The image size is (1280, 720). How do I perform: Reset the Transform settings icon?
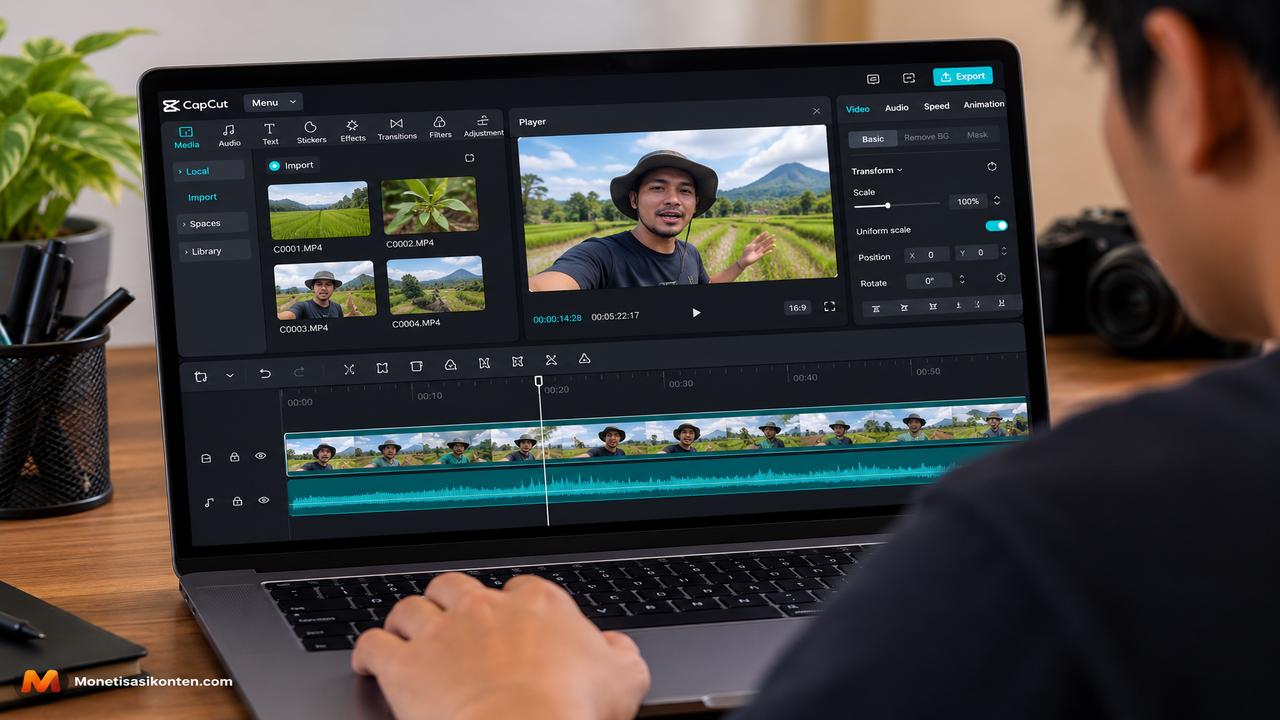click(992, 167)
